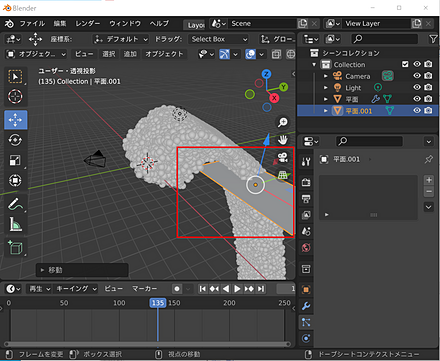Open the View Layer properties tab
This screenshot has height=361, width=440.
click(x=306, y=215)
